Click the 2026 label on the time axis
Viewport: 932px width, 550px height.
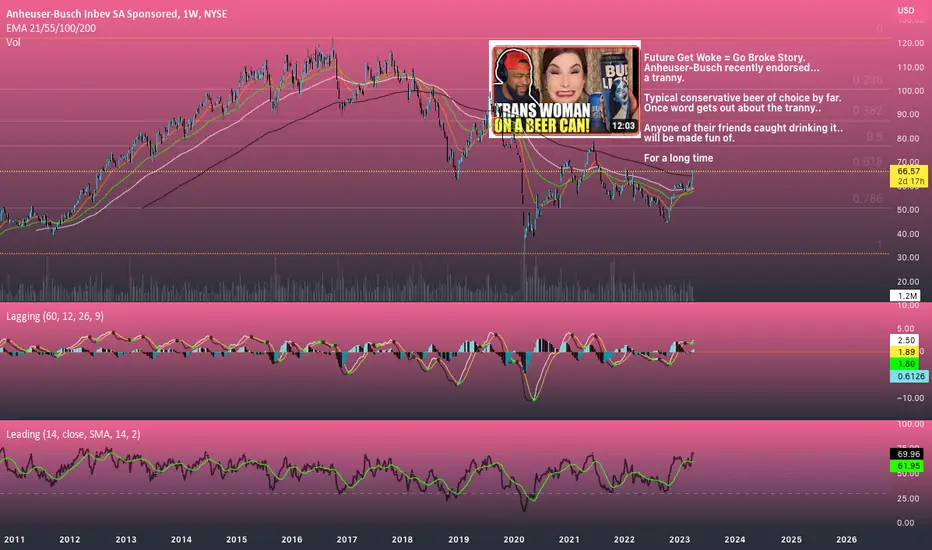846,539
